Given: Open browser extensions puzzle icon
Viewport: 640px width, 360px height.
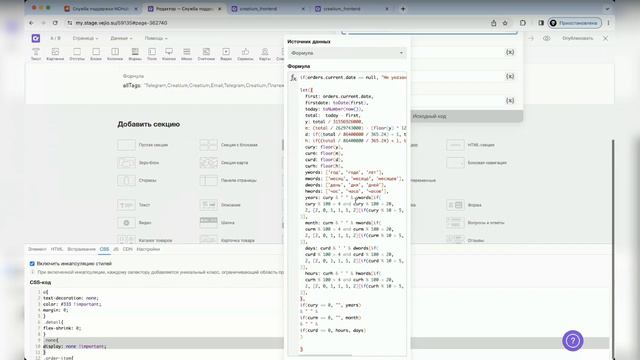Looking at the screenshot, I should (523, 23).
